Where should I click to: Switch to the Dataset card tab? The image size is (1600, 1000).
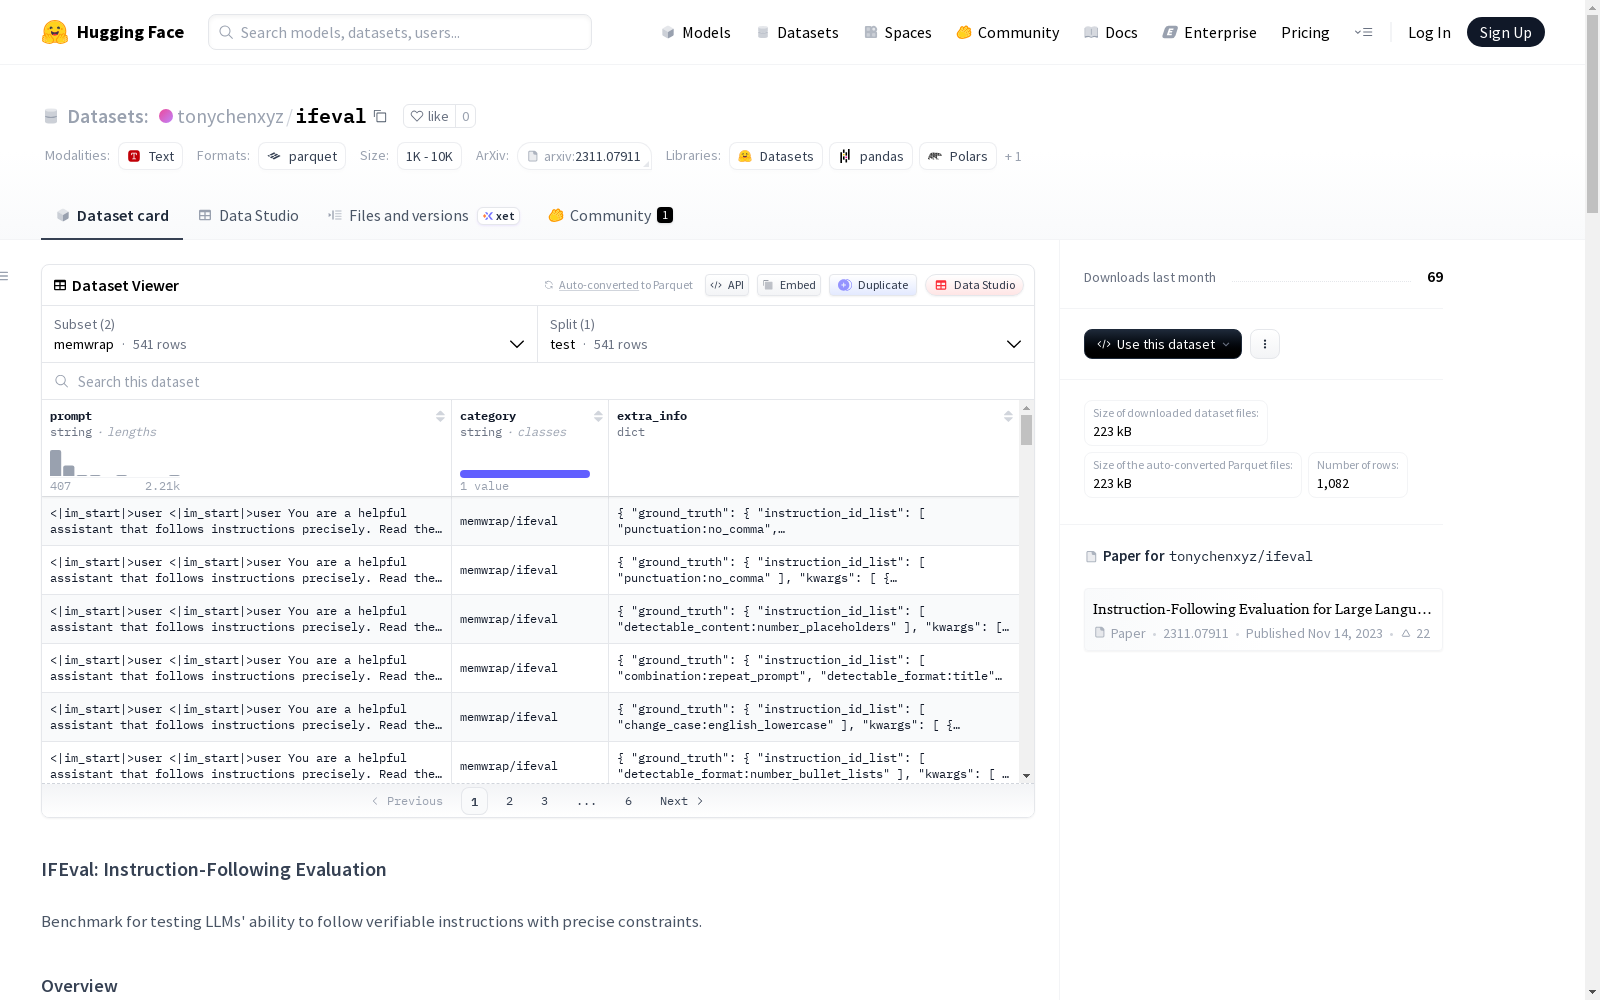point(112,216)
